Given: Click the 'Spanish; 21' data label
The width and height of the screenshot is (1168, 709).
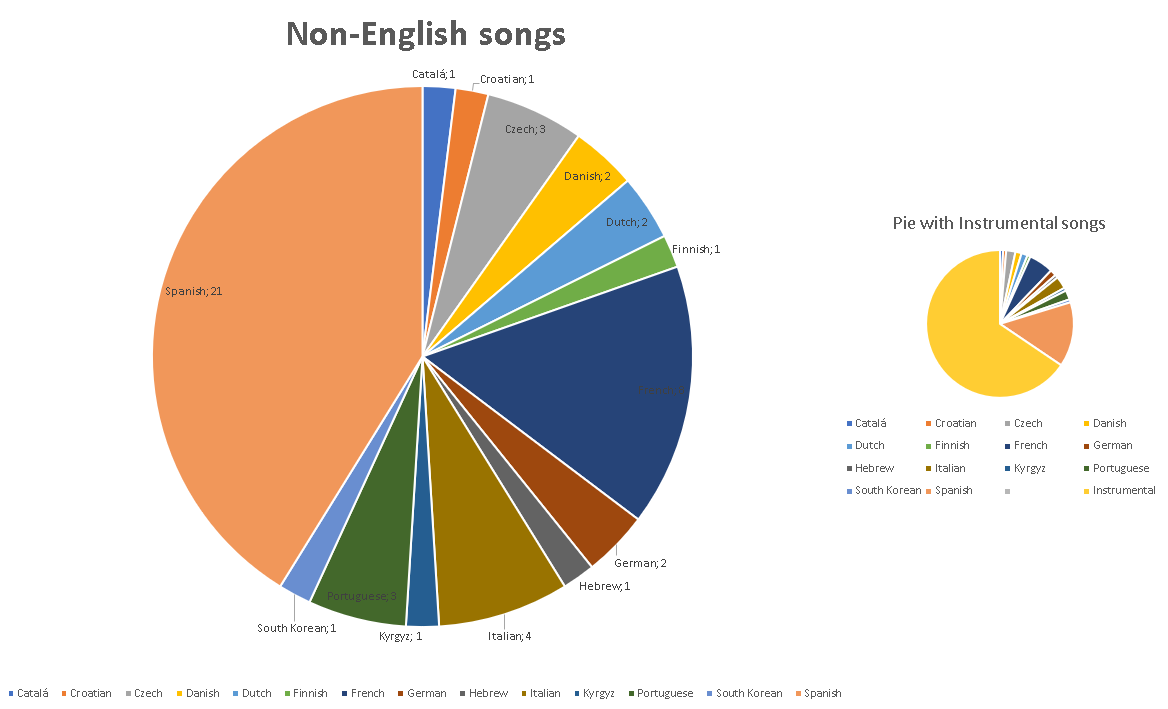Looking at the screenshot, I should click(x=194, y=291).
